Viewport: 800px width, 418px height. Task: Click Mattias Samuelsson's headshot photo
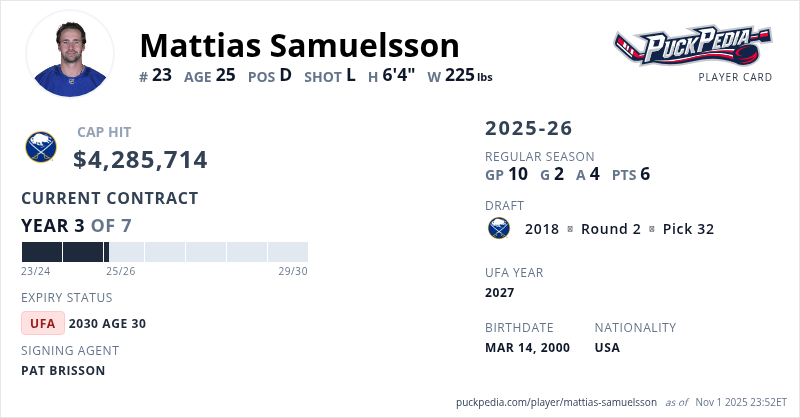click(x=69, y=53)
